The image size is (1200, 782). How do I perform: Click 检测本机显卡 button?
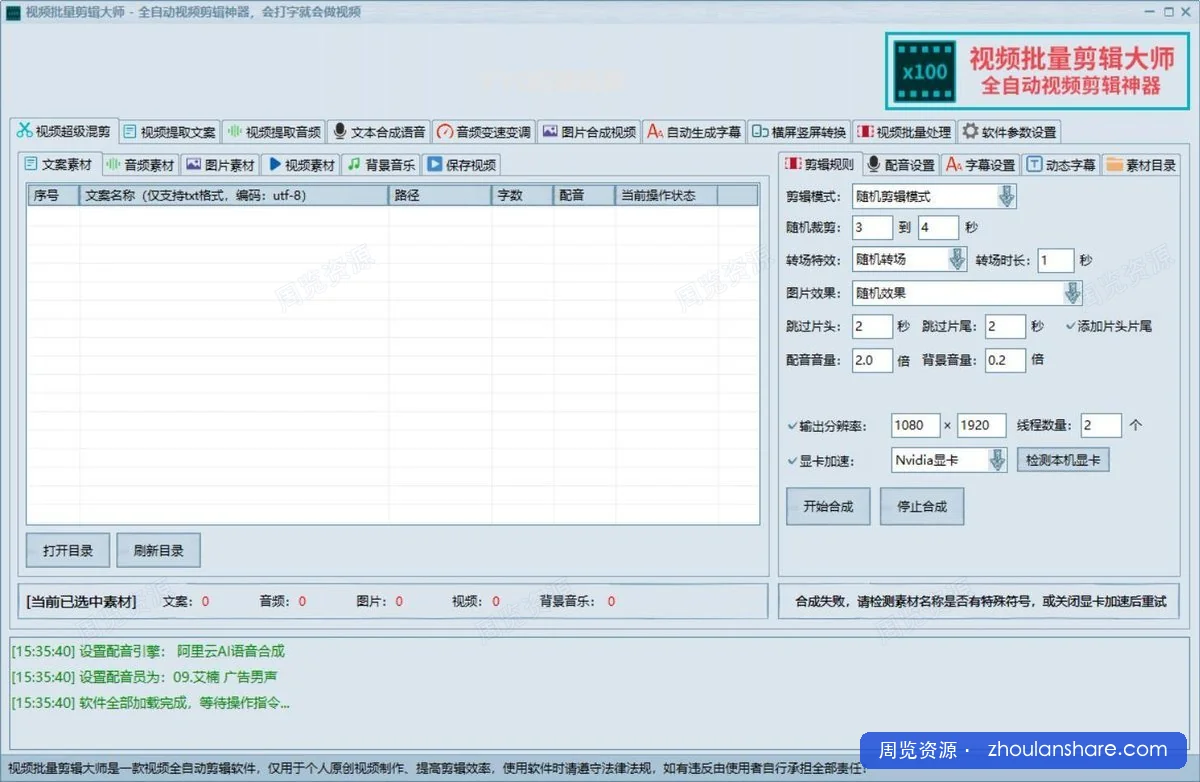1064,460
